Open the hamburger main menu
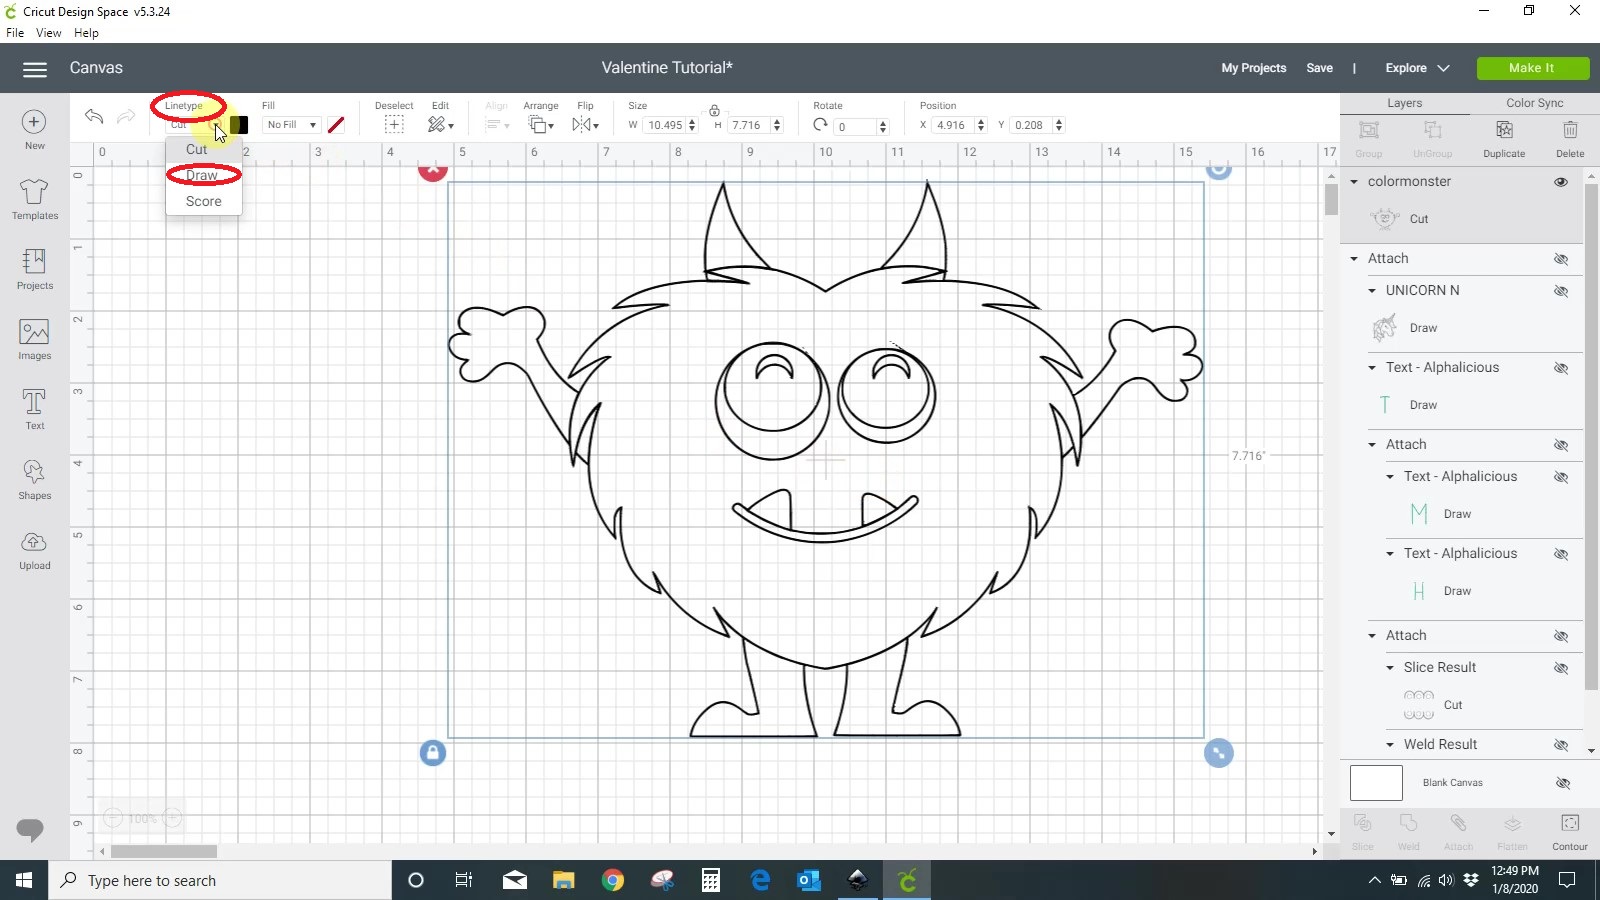Screen dimensions: 1600x900 click(x=35, y=69)
